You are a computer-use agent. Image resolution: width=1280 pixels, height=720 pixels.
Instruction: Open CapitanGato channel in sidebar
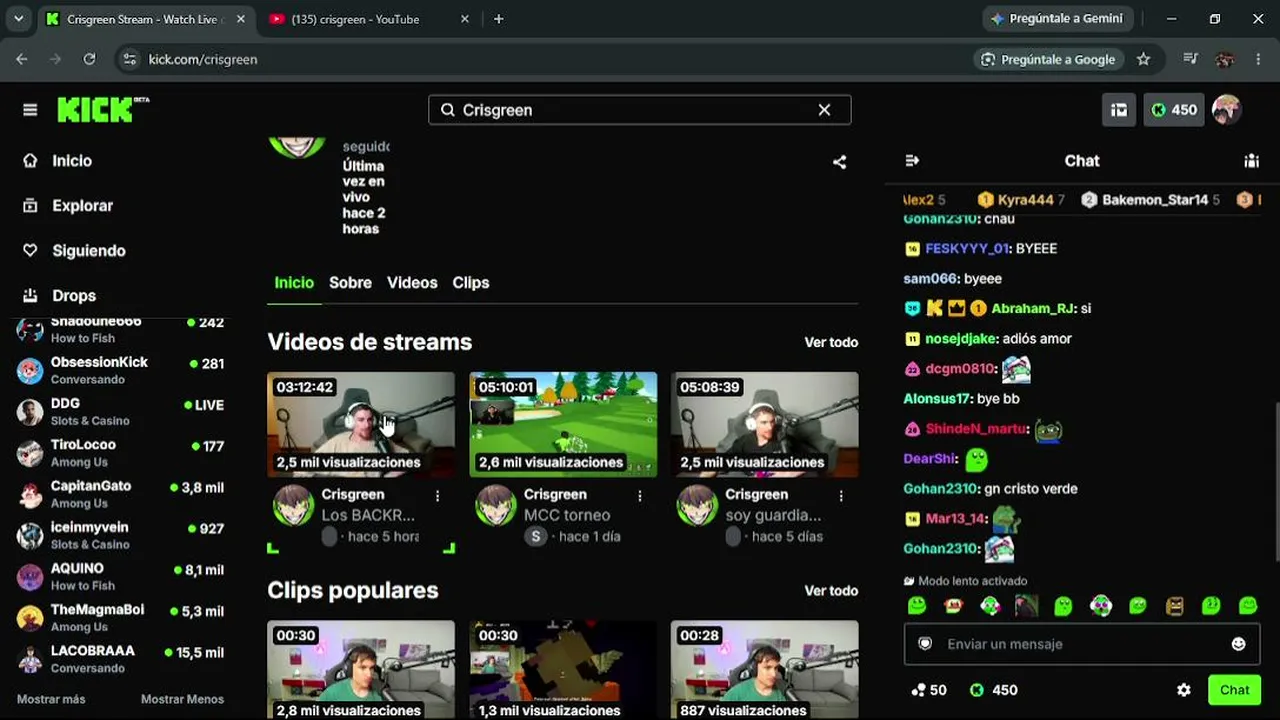click(x=120, y=494)
